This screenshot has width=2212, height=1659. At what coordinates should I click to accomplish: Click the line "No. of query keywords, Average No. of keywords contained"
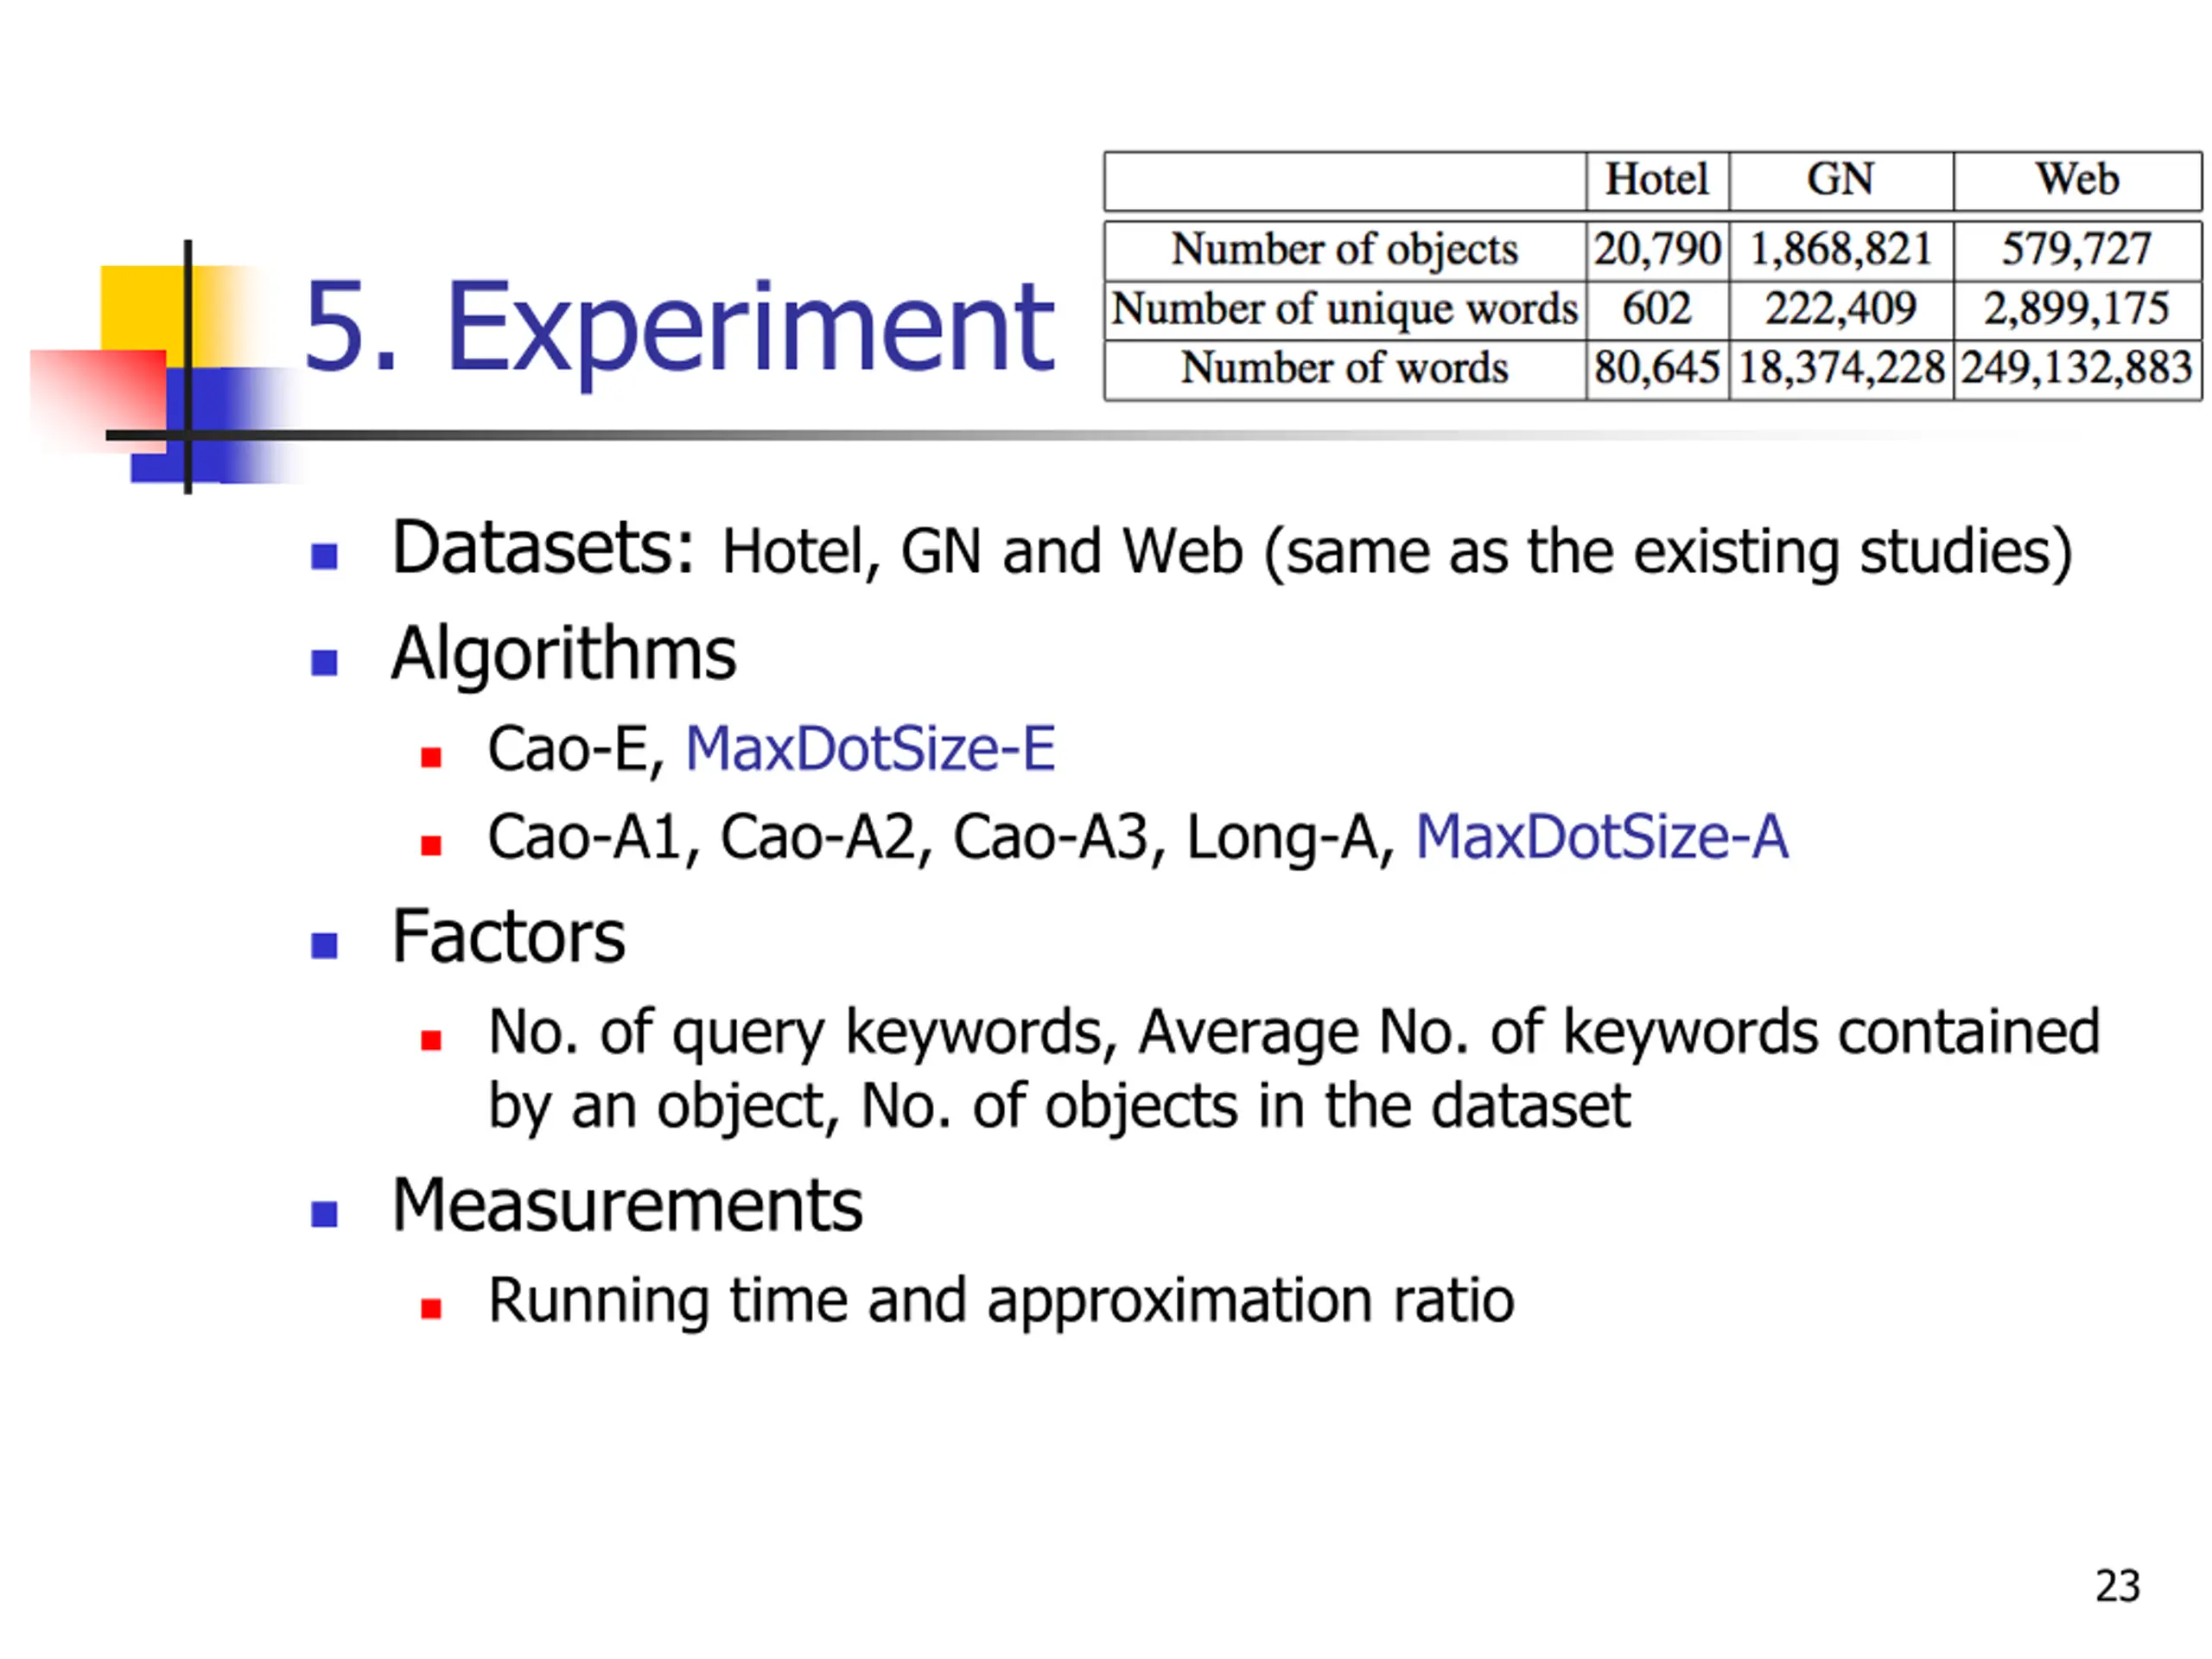1293,1033
